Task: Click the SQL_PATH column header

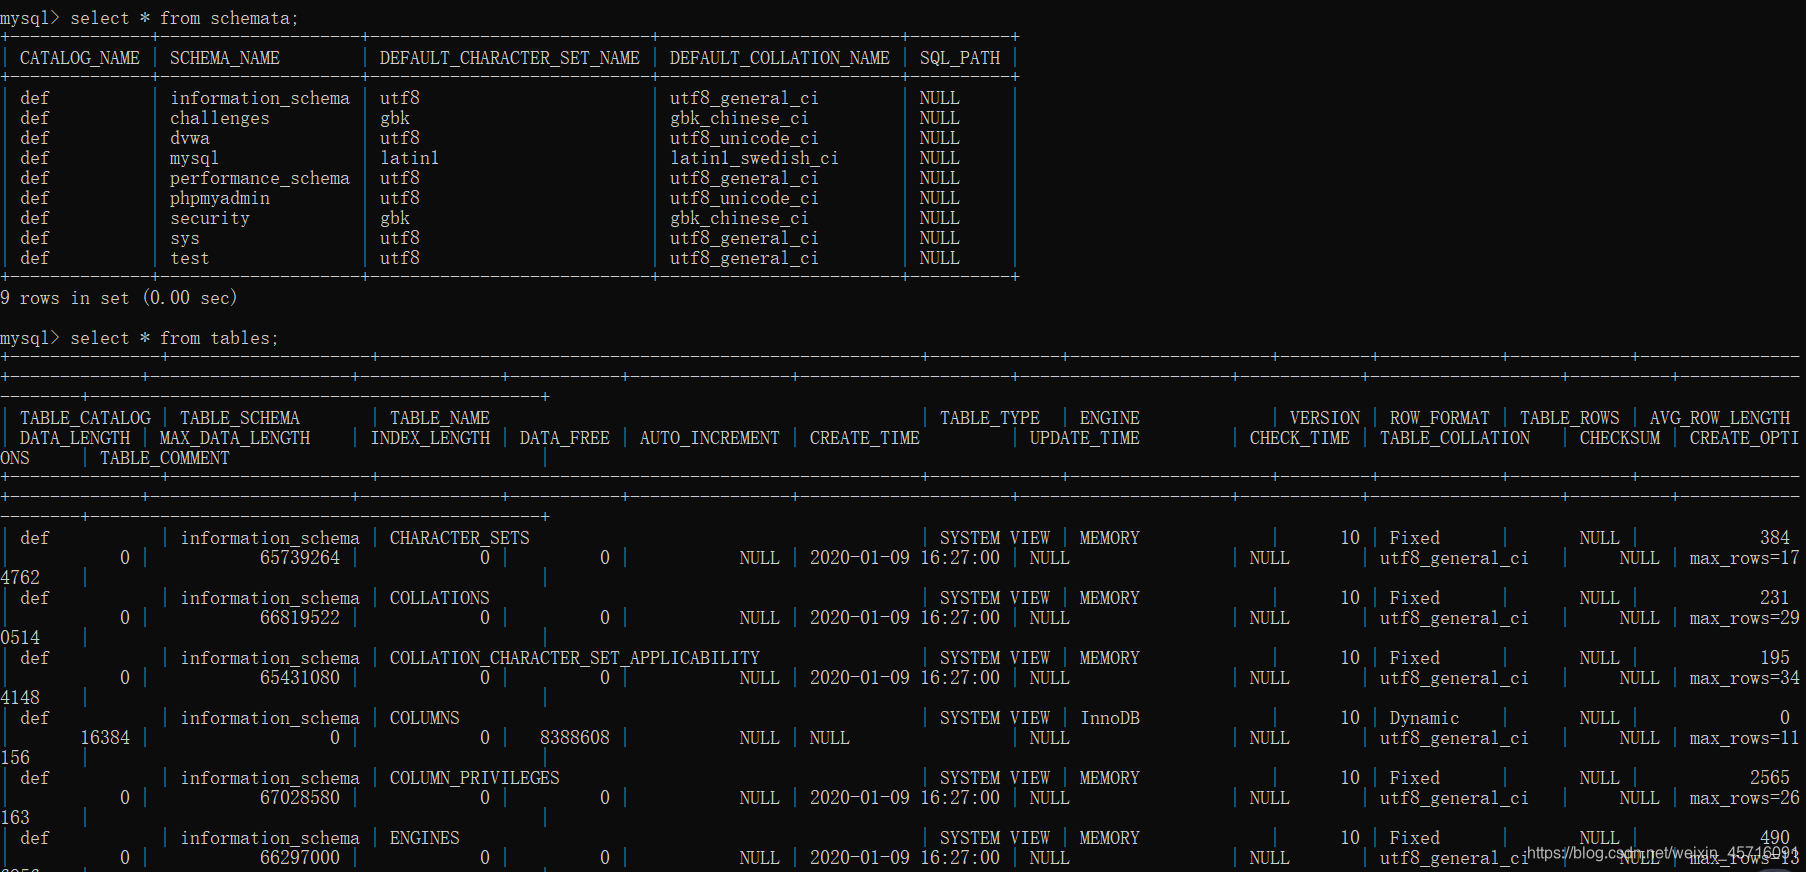Action: (960, 58)
